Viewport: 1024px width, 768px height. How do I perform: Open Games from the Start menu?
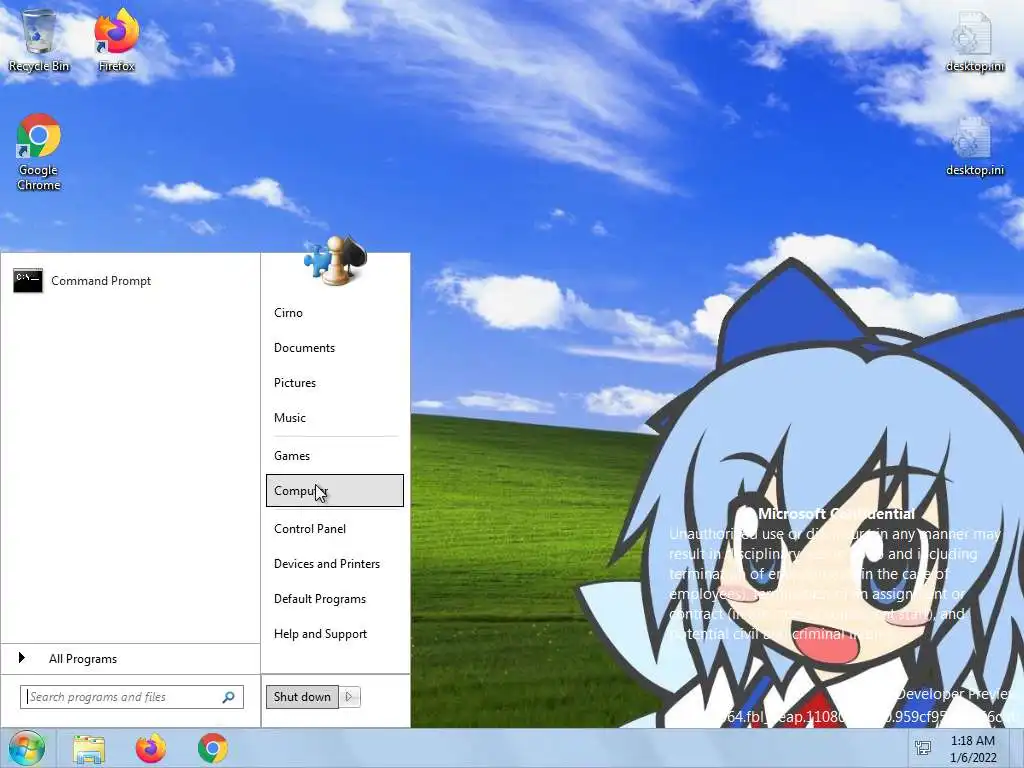coord(334,456)
